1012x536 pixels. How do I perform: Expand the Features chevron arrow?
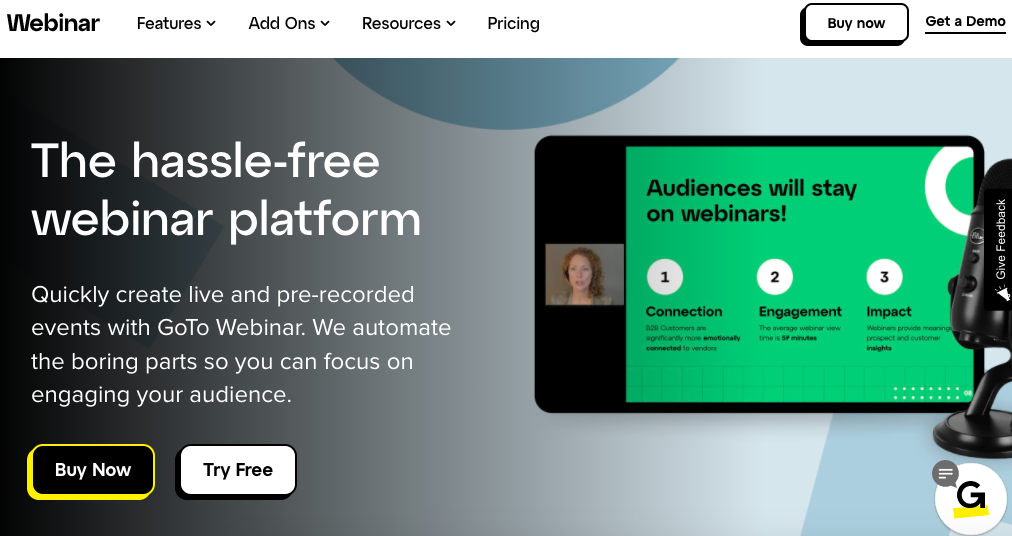coord(210,24)
